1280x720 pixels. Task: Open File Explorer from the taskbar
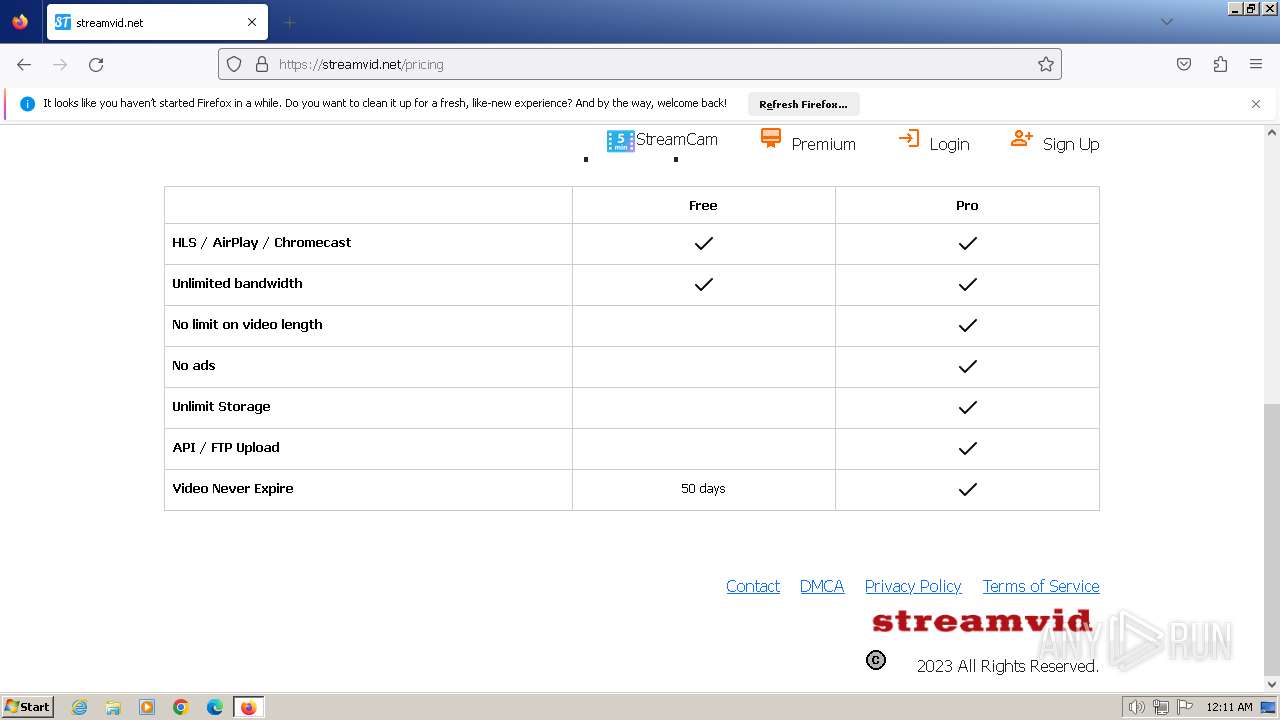(x=113, y=707)
